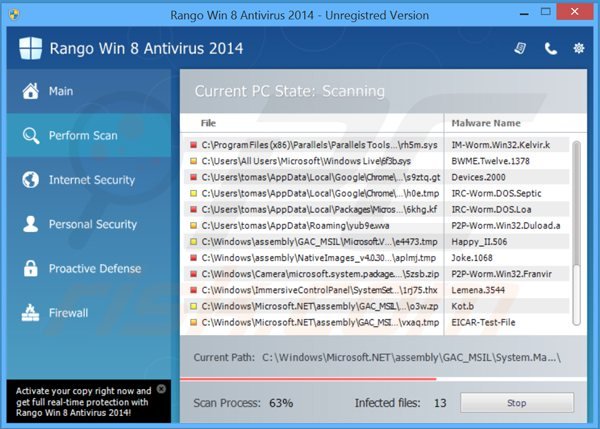This screenshot has width=600, height=429.
Task: Select the aplmj.tmp NativeImages row
Action: (x=377, y=258)
